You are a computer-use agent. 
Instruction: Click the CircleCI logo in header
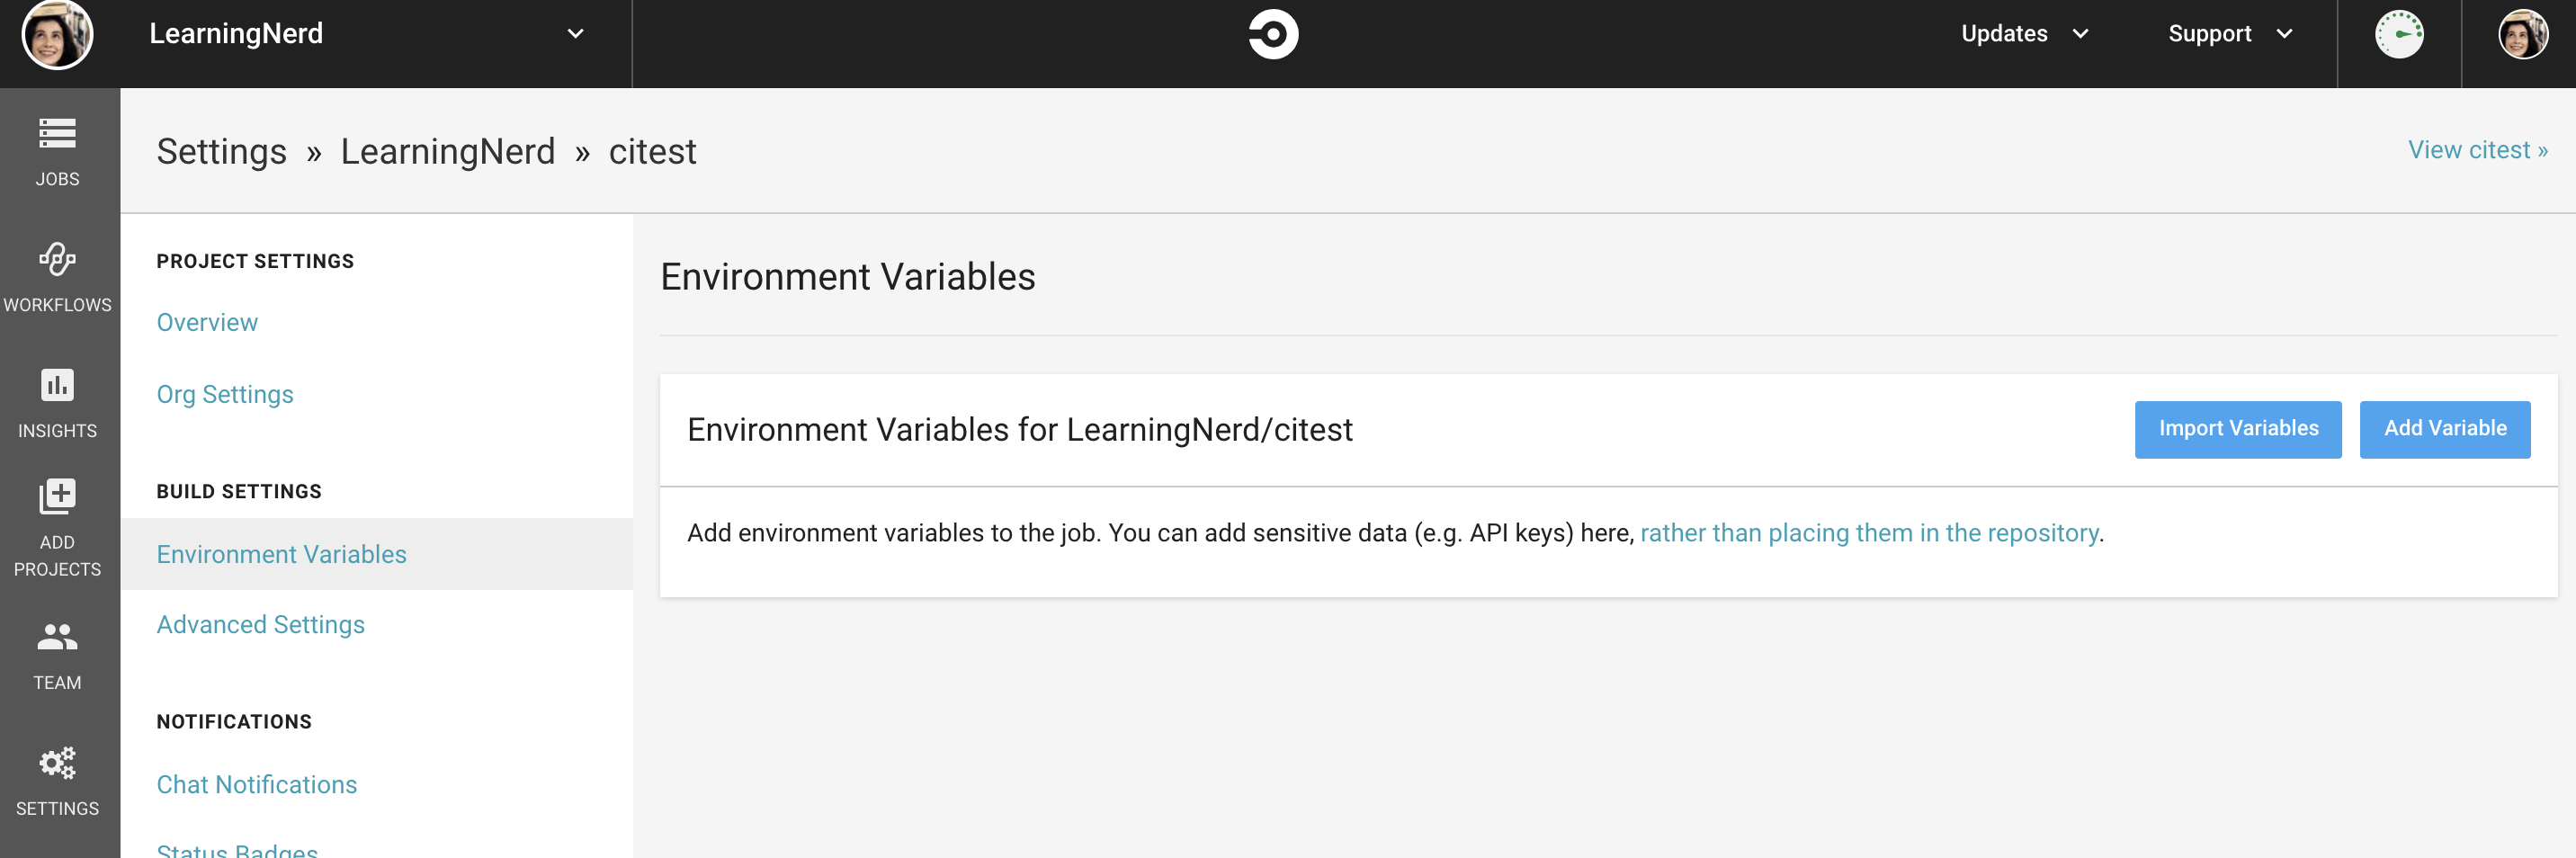(1273, 35)
